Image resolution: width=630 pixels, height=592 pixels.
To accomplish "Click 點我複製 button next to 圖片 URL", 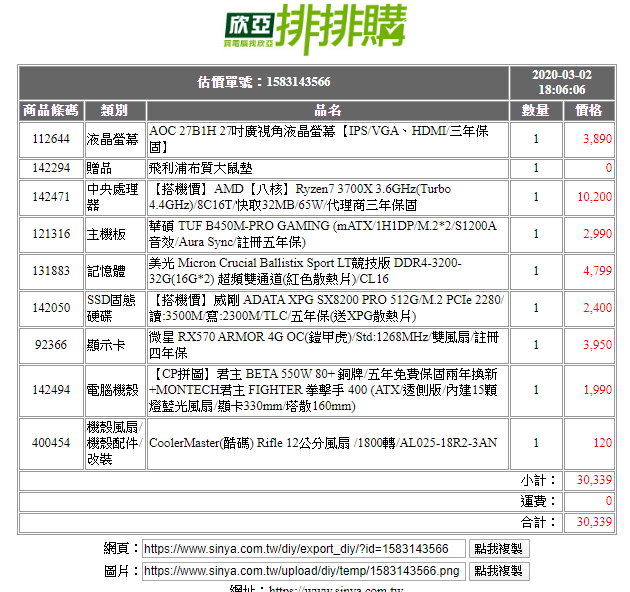I will 499,571.
